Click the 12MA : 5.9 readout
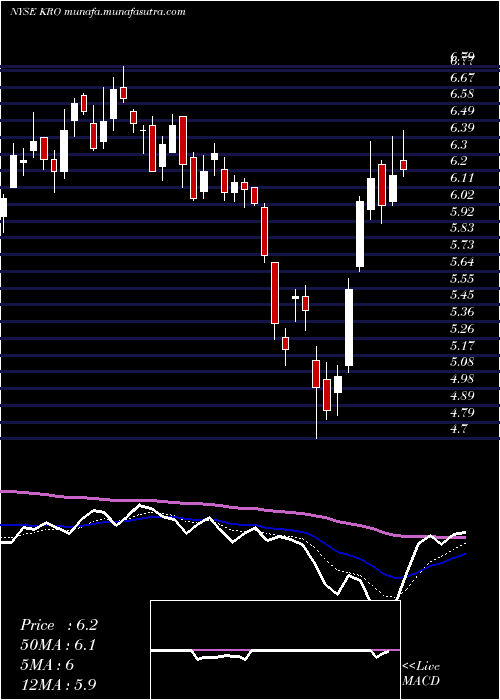This screenshot has height=700, width=500. (x=58, y=685)
